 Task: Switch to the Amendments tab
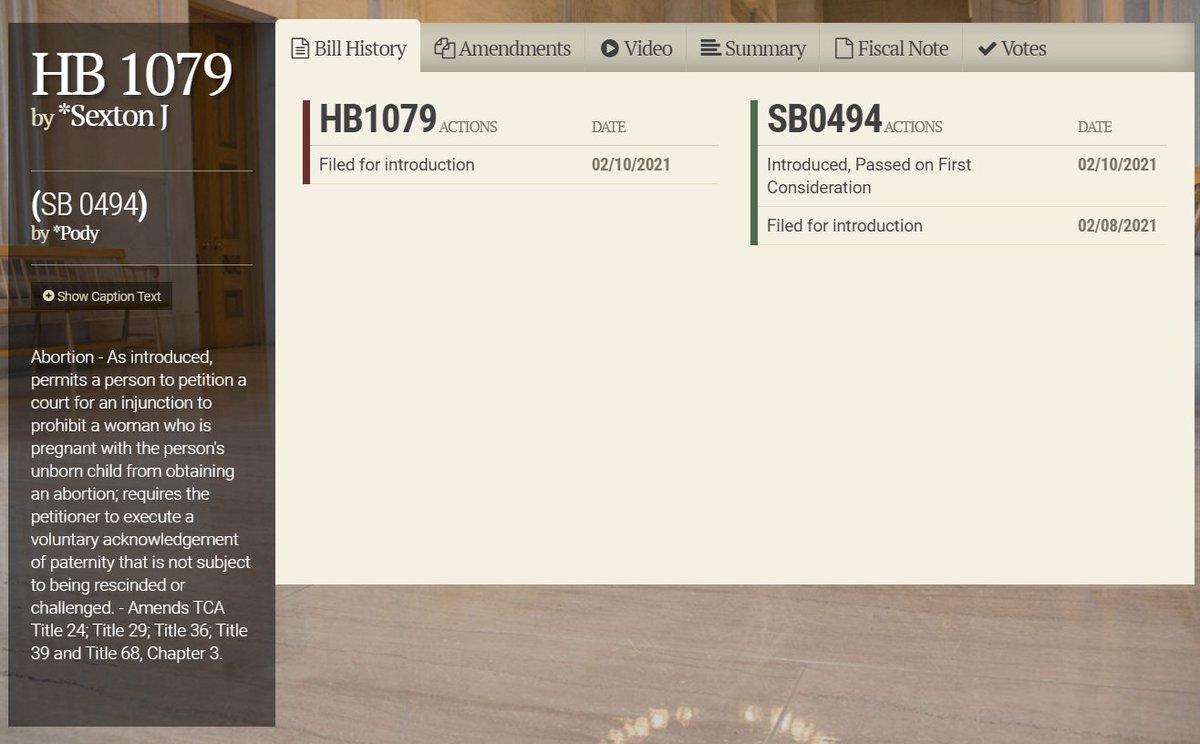[502, 48]
